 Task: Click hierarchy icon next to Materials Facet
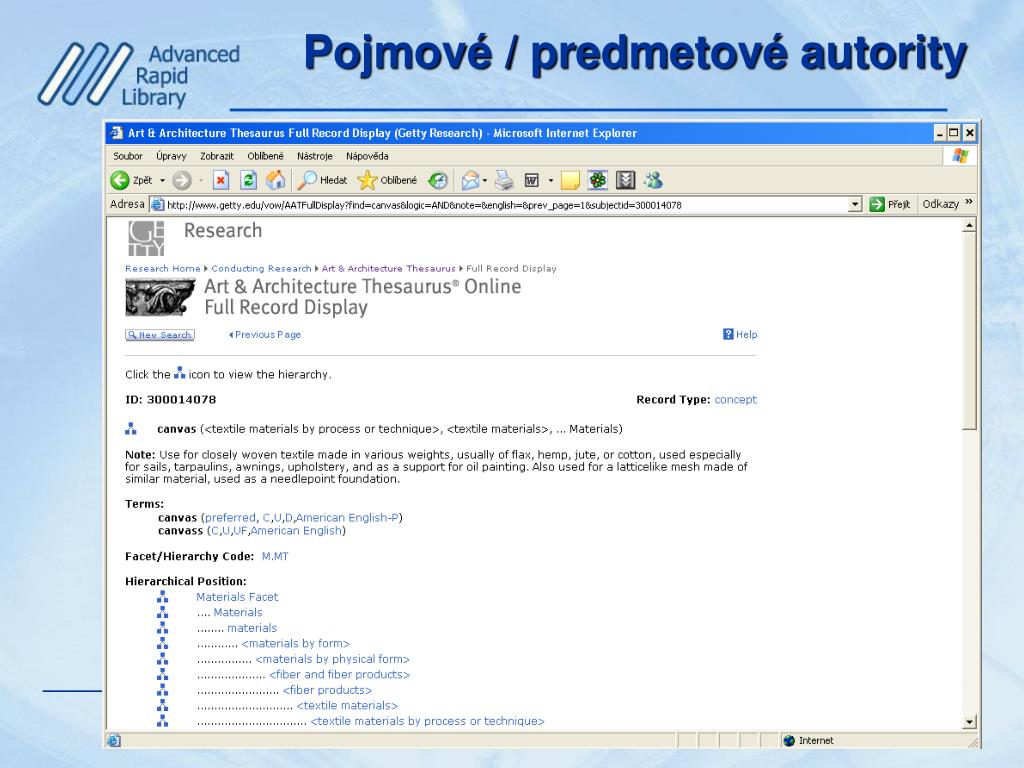click(163, 597)
